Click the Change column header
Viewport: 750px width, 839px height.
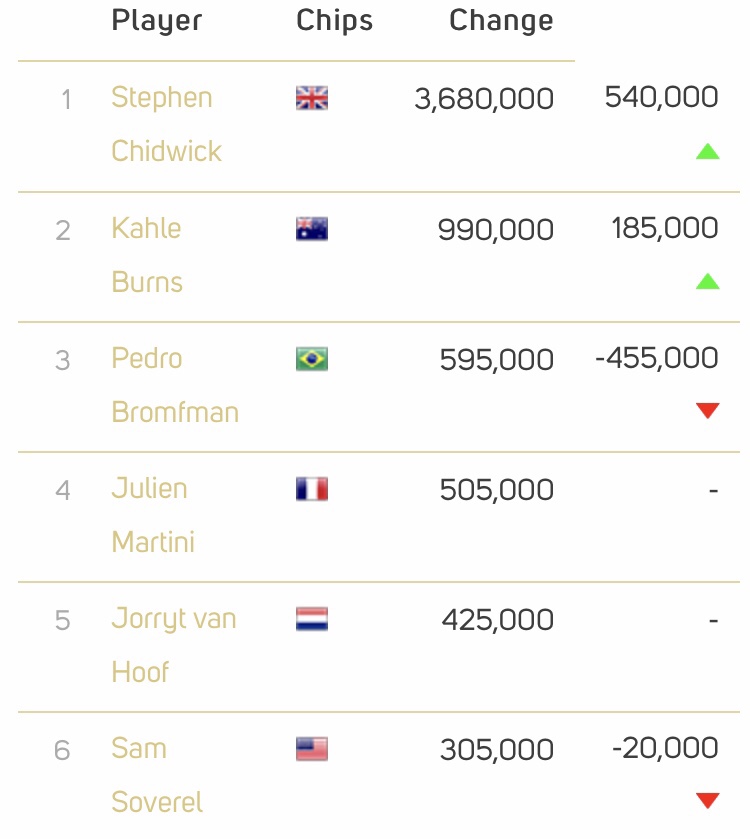(x=501, y=20)
